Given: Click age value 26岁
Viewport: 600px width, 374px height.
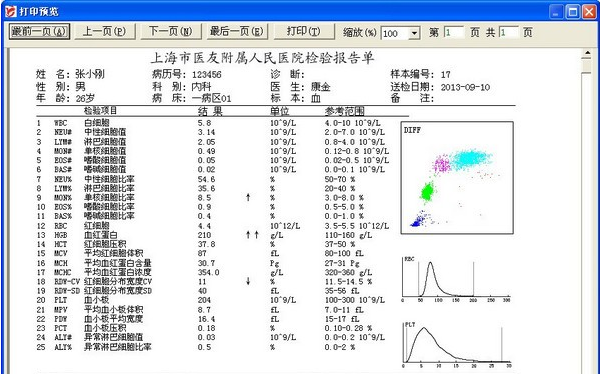Looking at the screenshot, I should [x=85, y=98].
